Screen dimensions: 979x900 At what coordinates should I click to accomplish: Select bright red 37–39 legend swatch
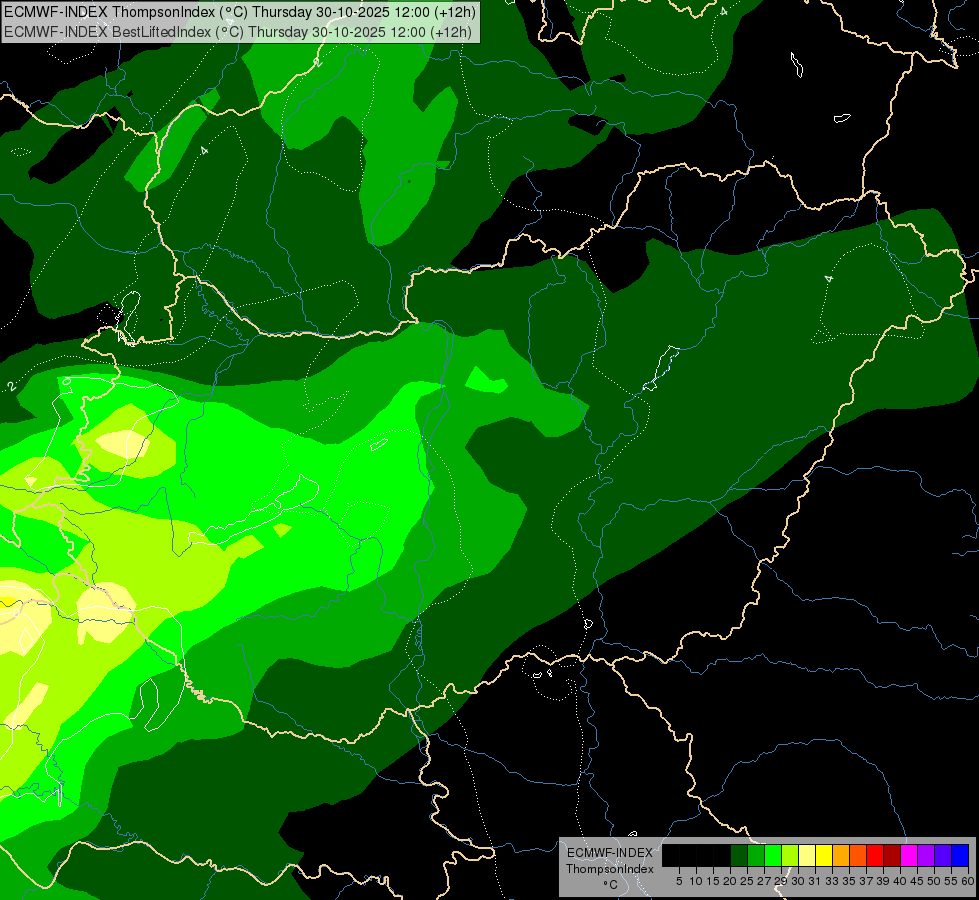coord(875,855)
